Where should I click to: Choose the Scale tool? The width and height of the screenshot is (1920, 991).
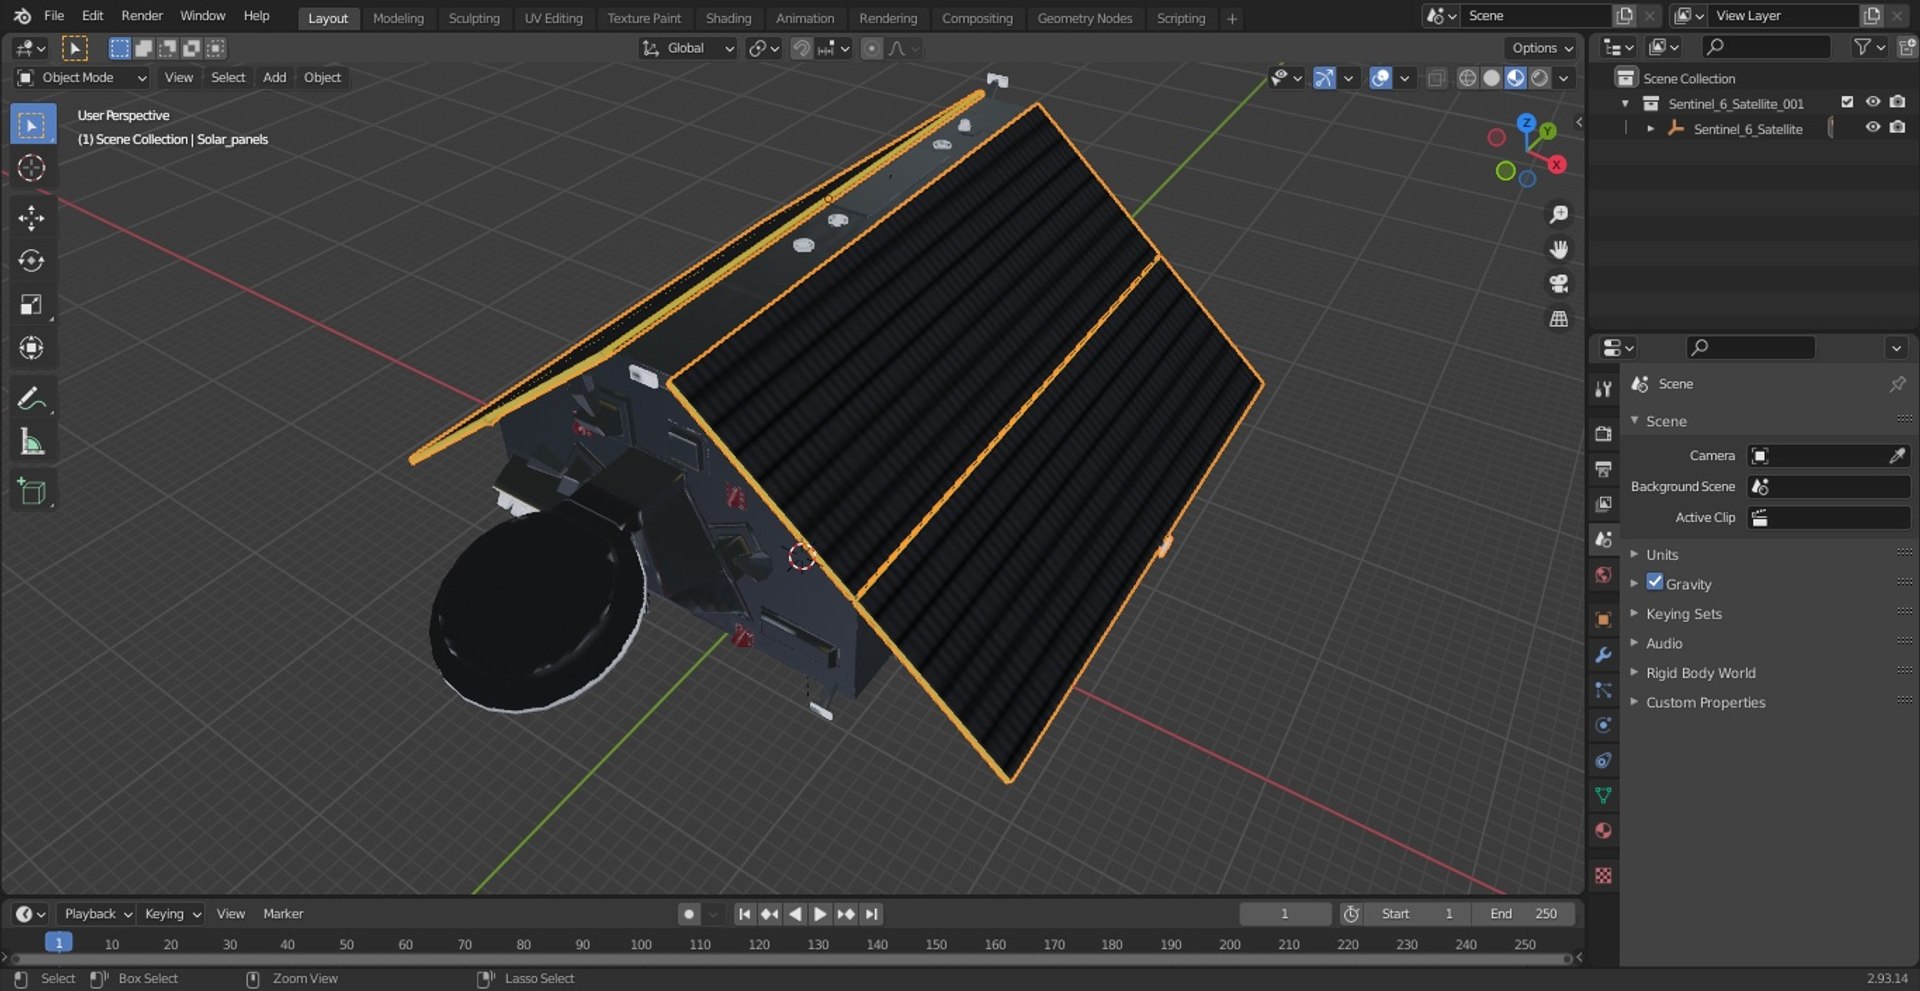(32, 305)
